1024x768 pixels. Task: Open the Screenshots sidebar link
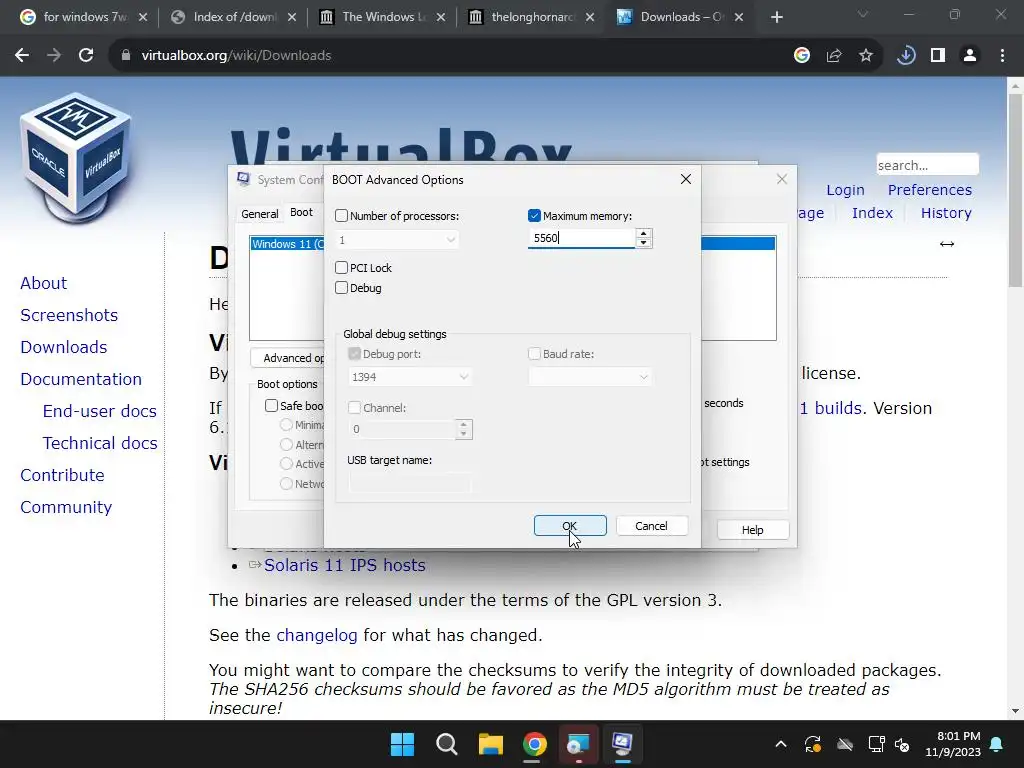pos(69,315)
